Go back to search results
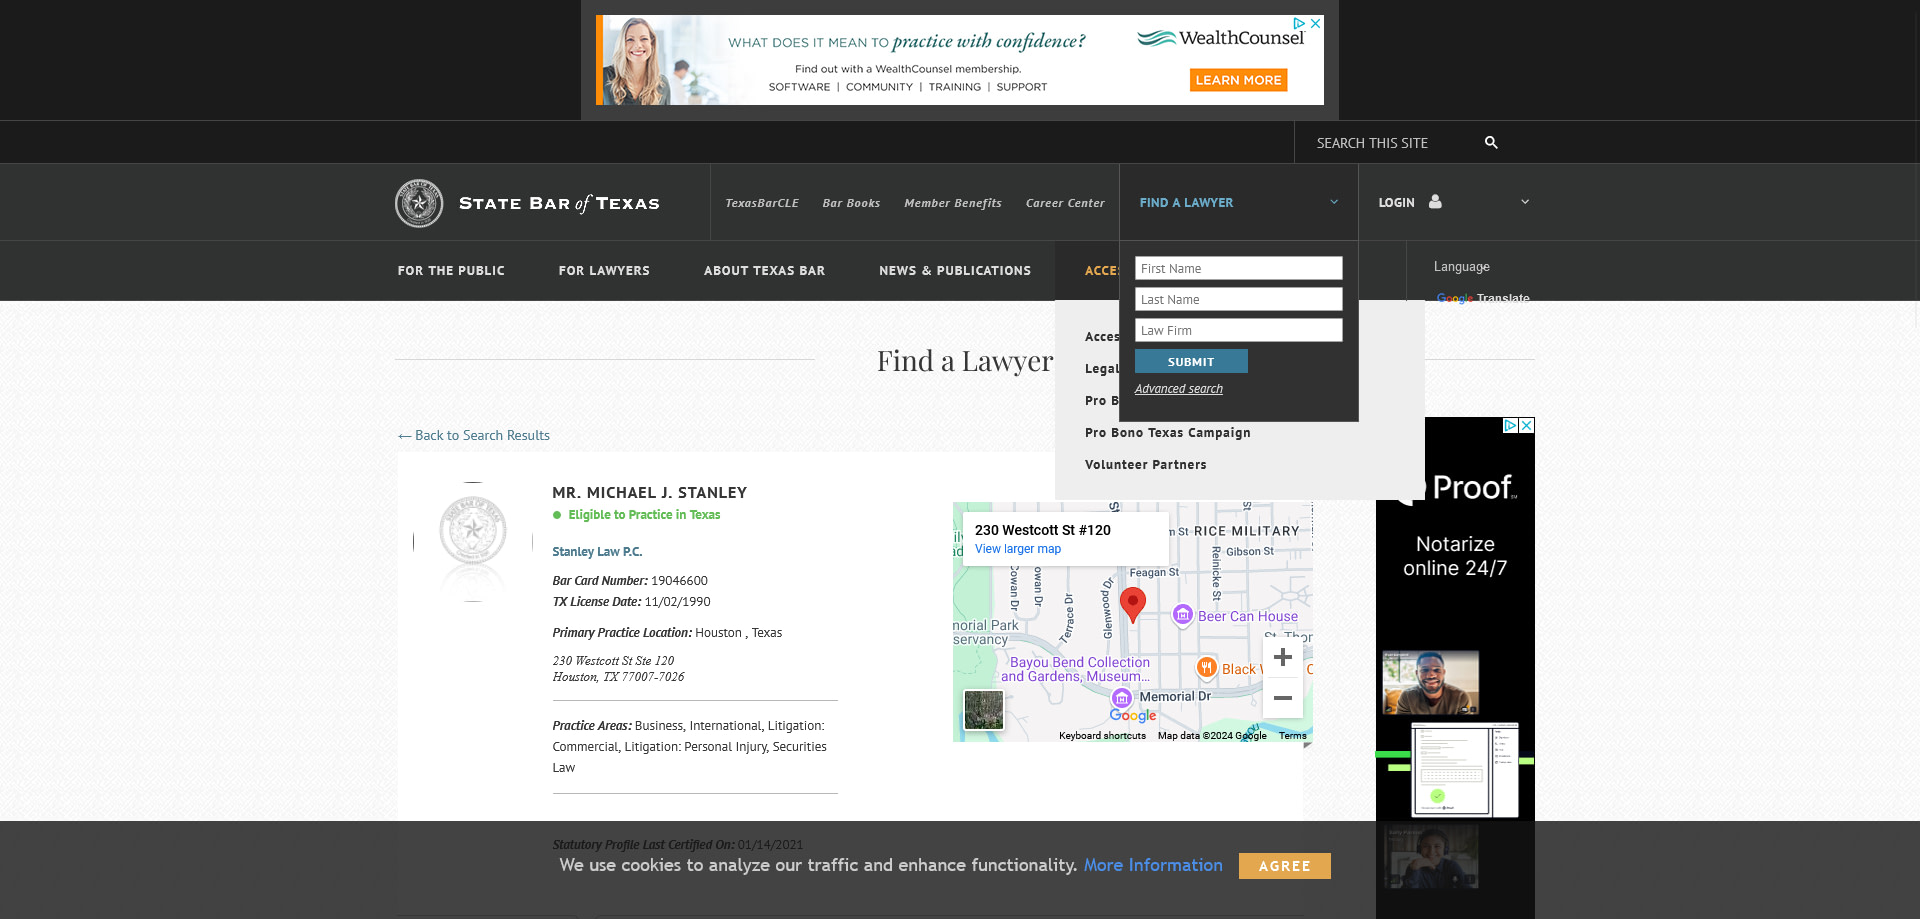 pyautogui.click(x=474, y=435)
